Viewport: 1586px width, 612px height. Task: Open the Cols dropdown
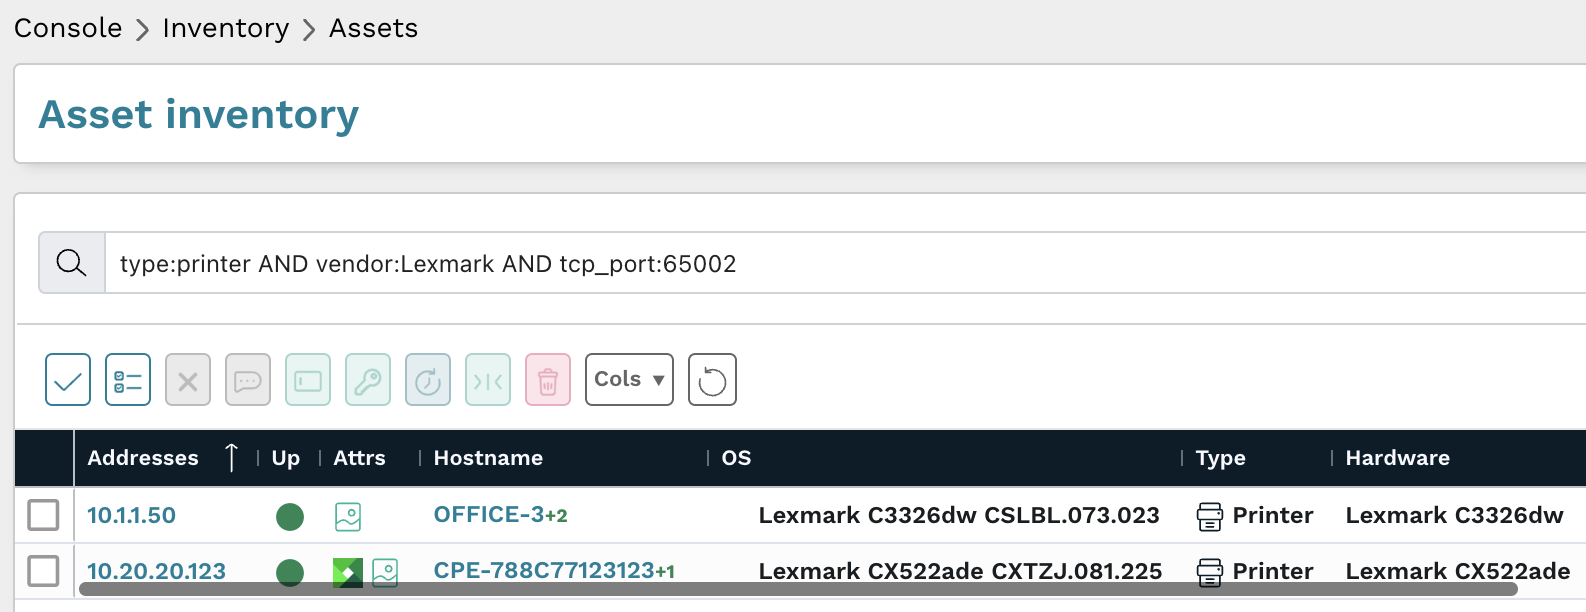pyautogui.click(x=629, y=379)
